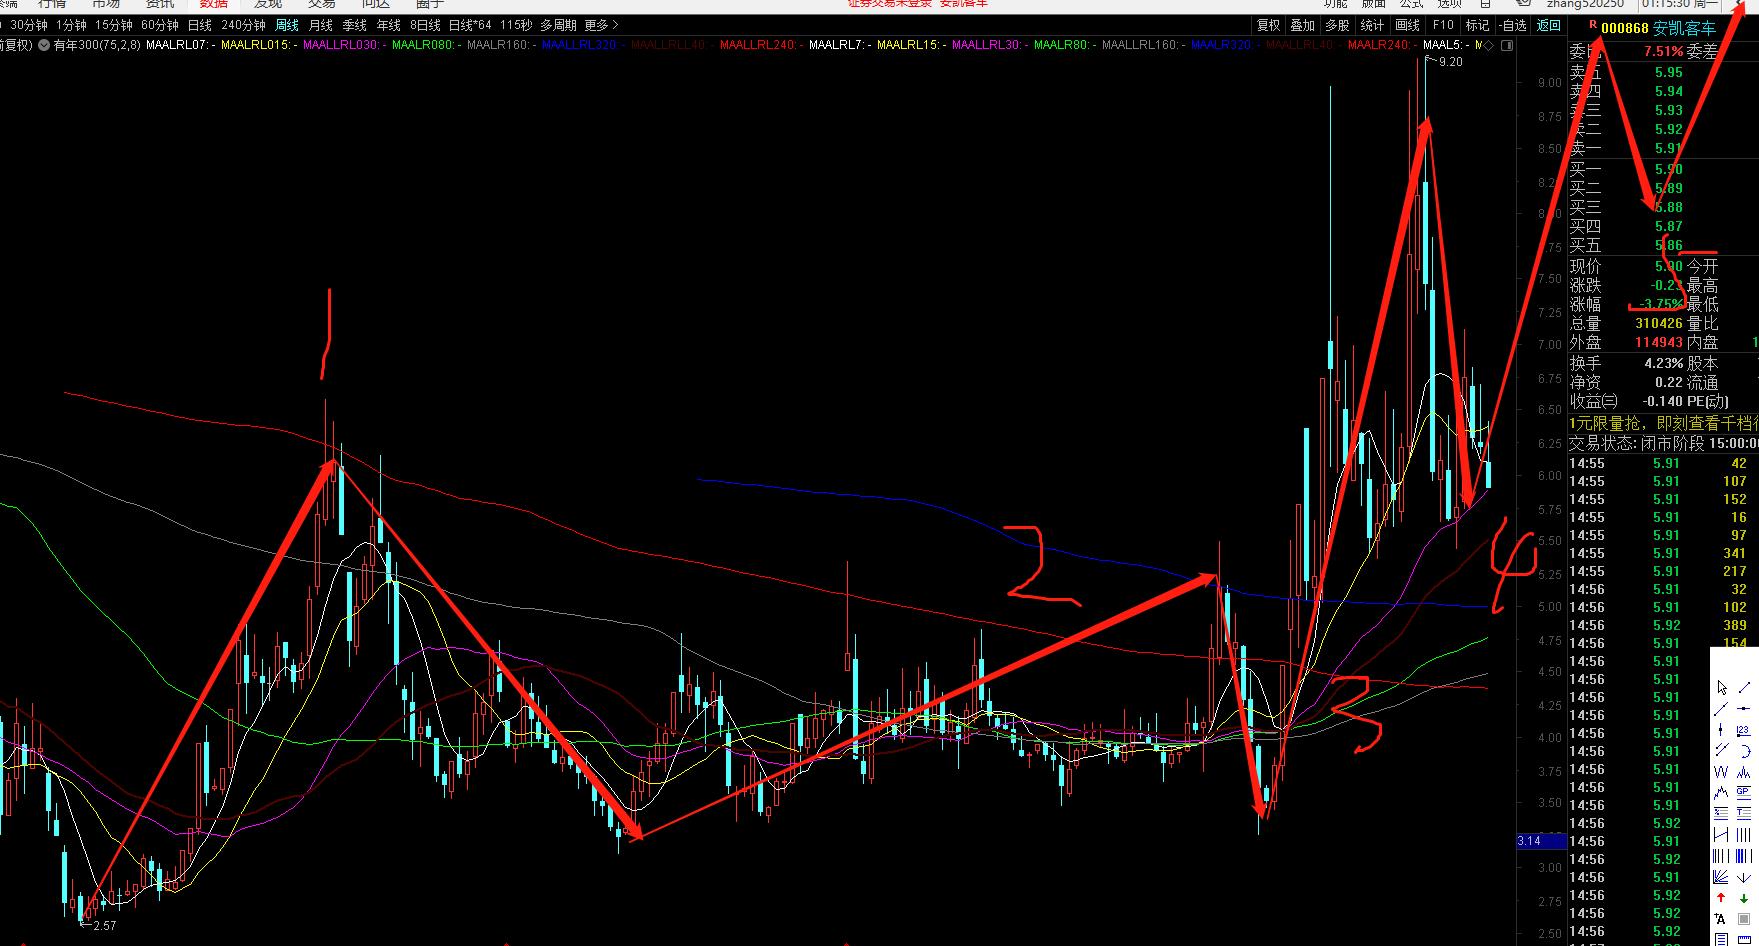
Task: Select the green down-arrow marker tool
Action: 1744,895
